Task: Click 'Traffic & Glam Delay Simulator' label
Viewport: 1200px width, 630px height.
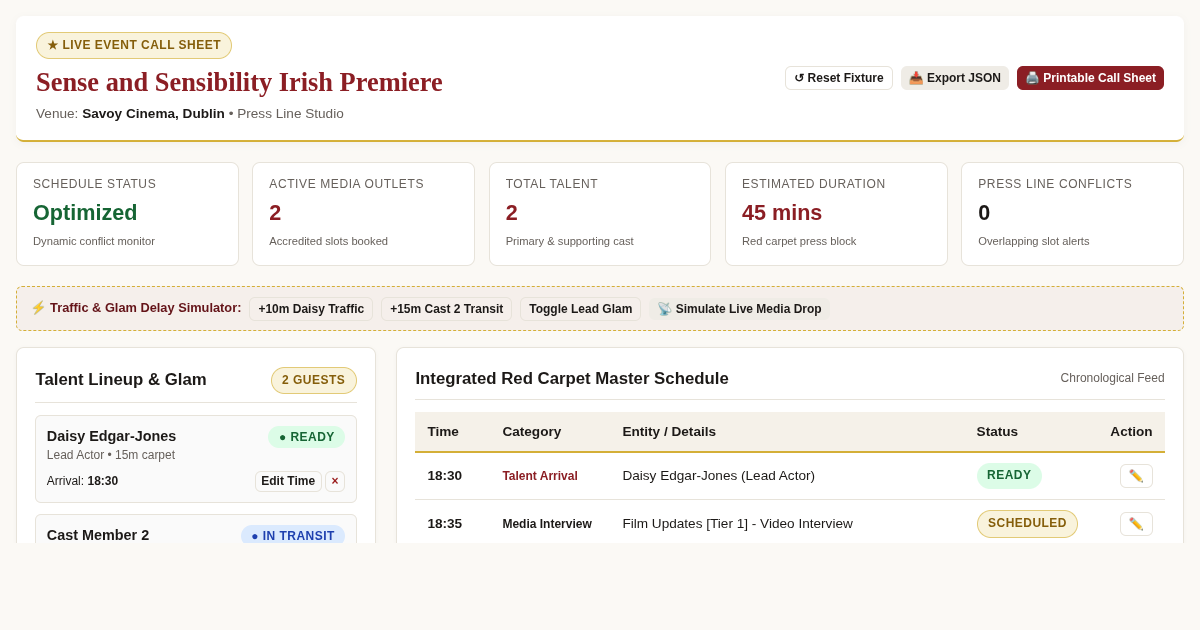Action: pos(136,308)
